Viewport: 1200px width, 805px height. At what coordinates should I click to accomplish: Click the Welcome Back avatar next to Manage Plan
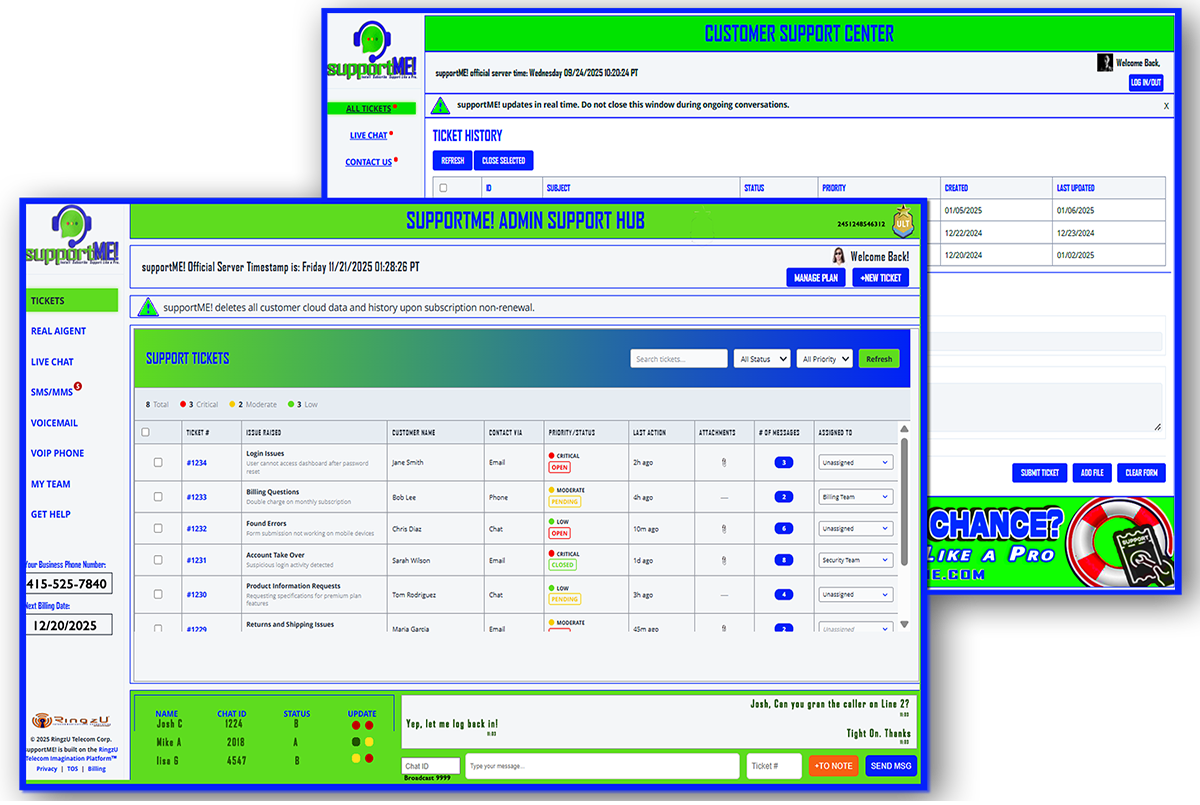838,255
